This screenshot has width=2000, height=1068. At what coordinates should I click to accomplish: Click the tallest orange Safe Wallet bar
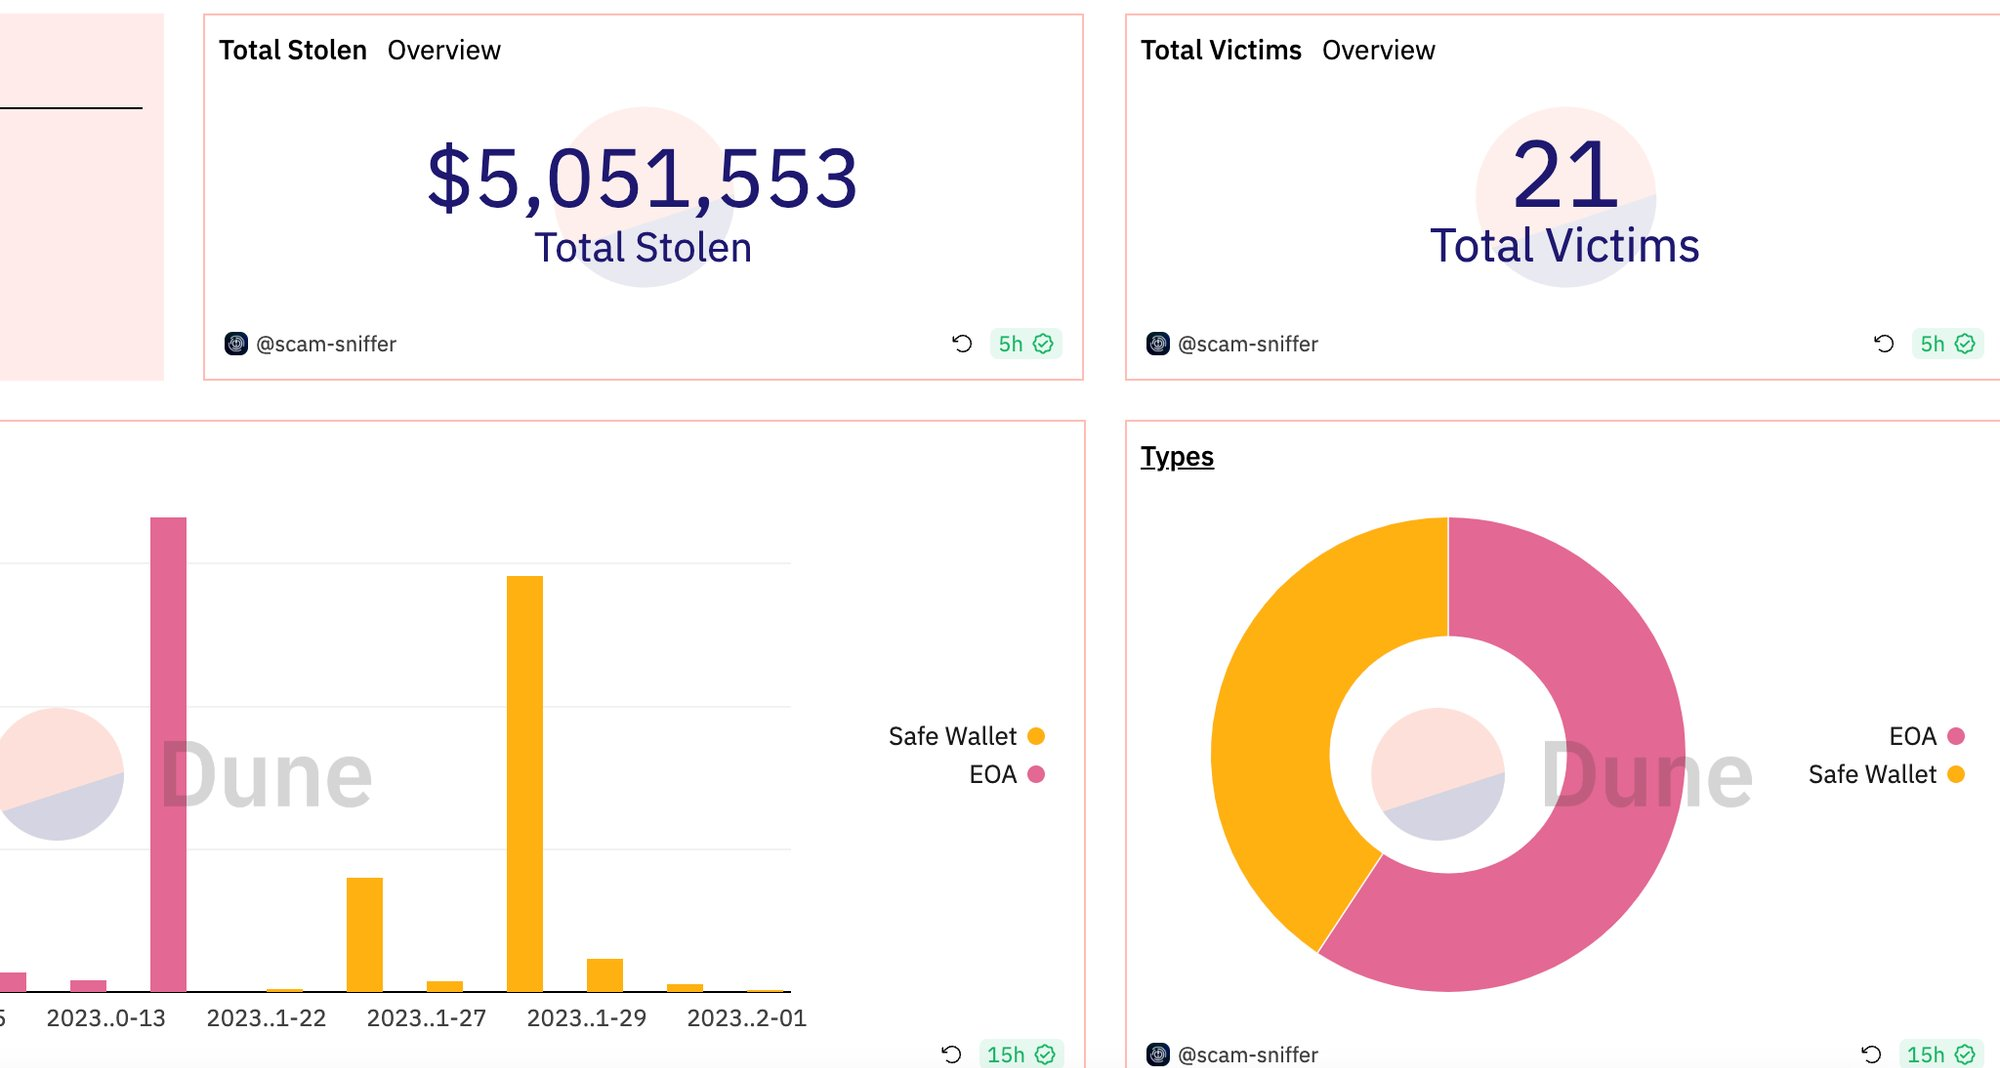click(525, 780)
